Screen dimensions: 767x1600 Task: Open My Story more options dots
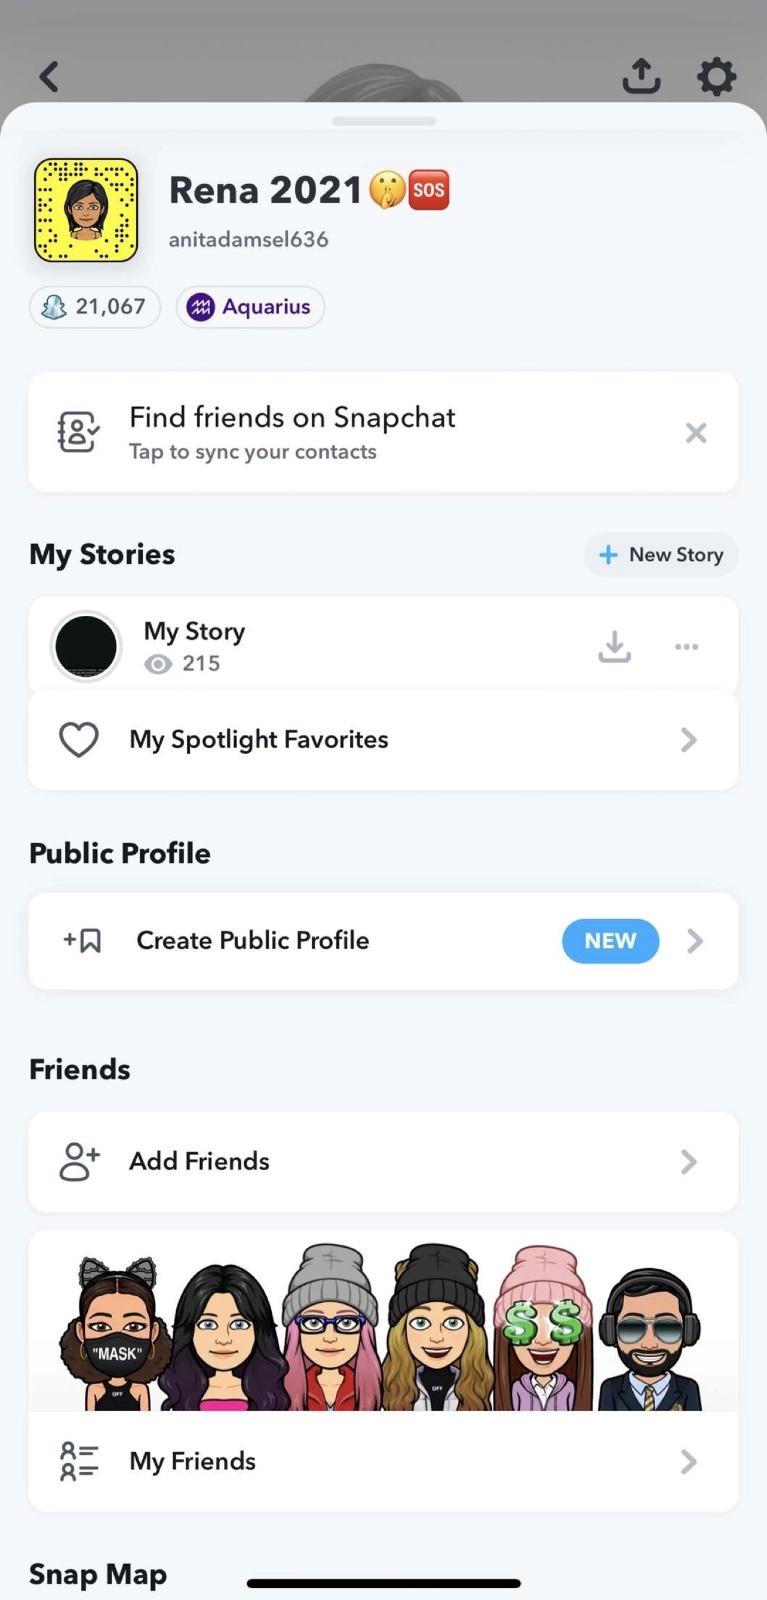pos(686,647)
